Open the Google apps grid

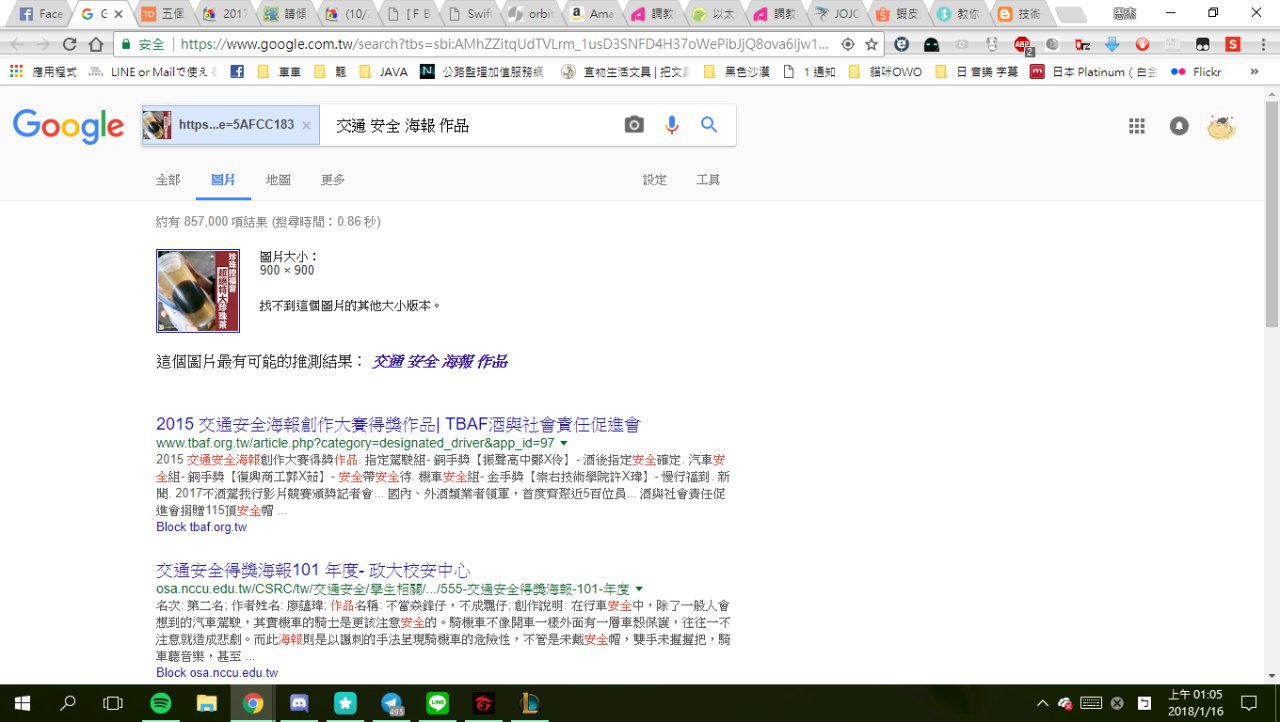click(x=1136, y=126)
